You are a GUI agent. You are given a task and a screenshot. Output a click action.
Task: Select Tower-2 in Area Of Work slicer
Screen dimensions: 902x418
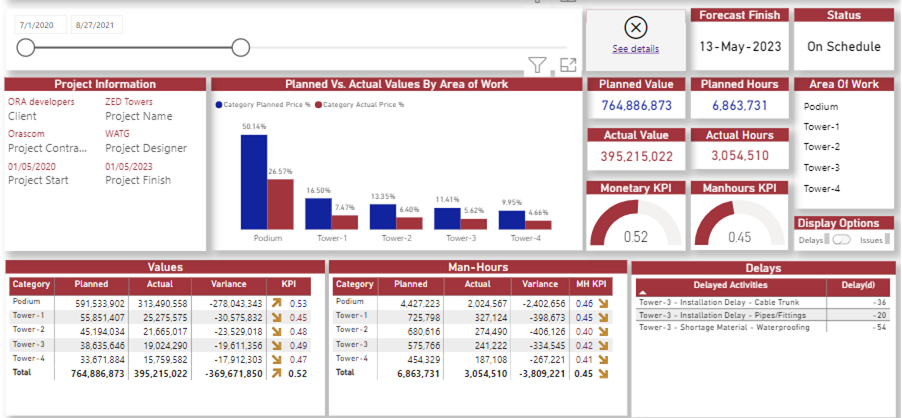point(821,147)
